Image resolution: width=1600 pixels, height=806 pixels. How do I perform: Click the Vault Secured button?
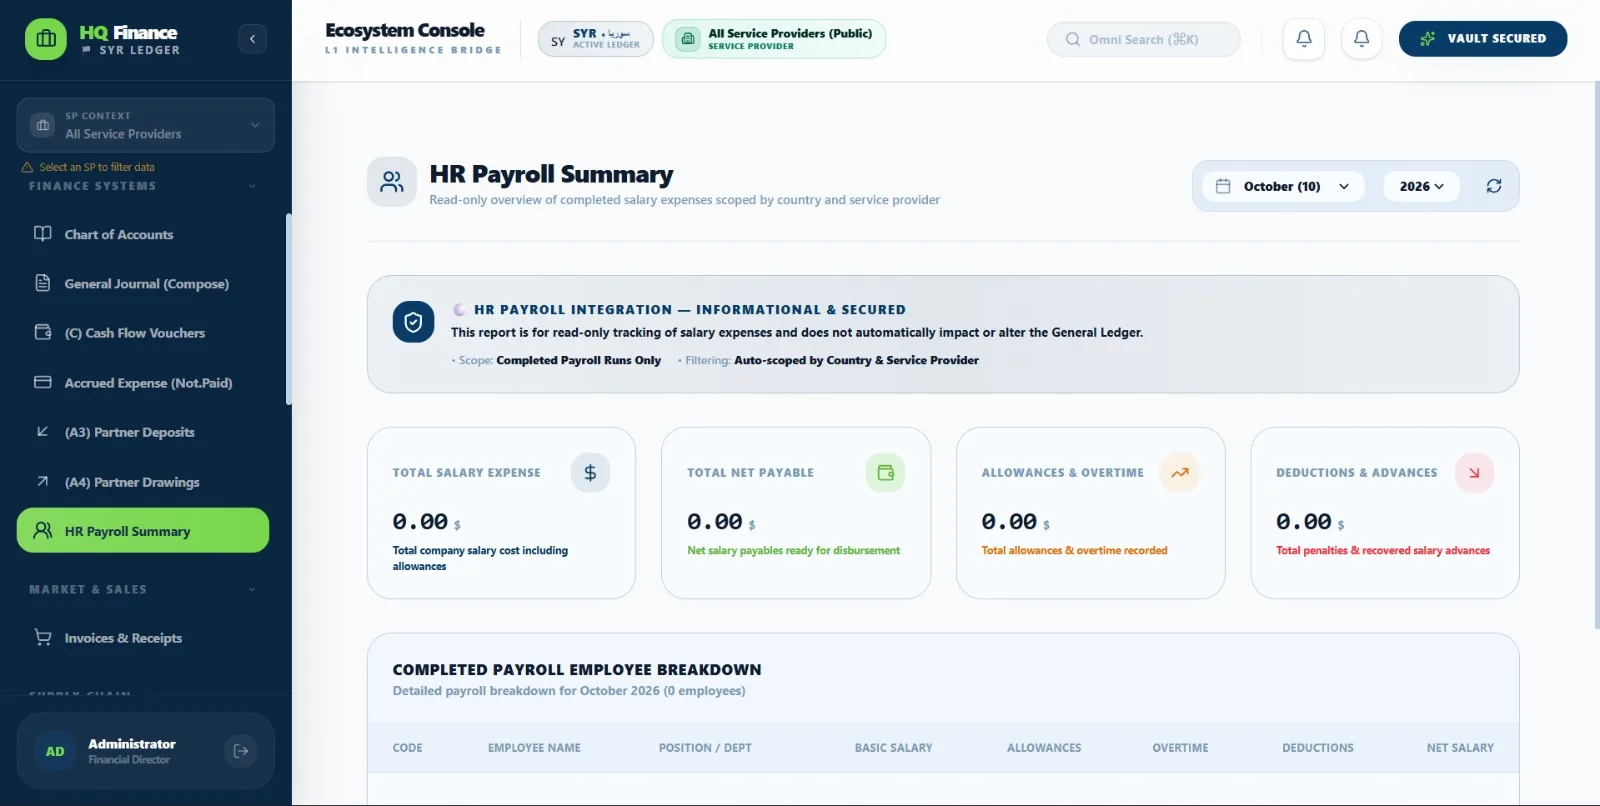1483,39
